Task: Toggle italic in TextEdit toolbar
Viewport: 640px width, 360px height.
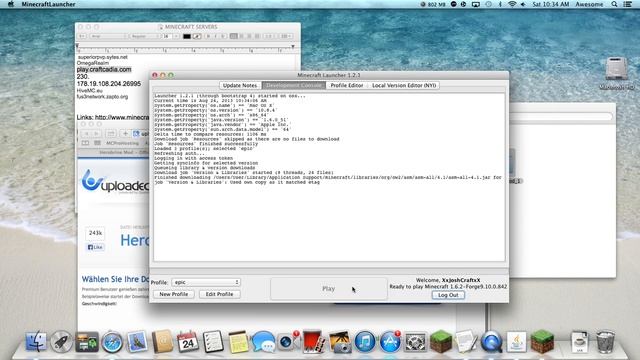Action: pyautogui.click(x=216, y=36)
